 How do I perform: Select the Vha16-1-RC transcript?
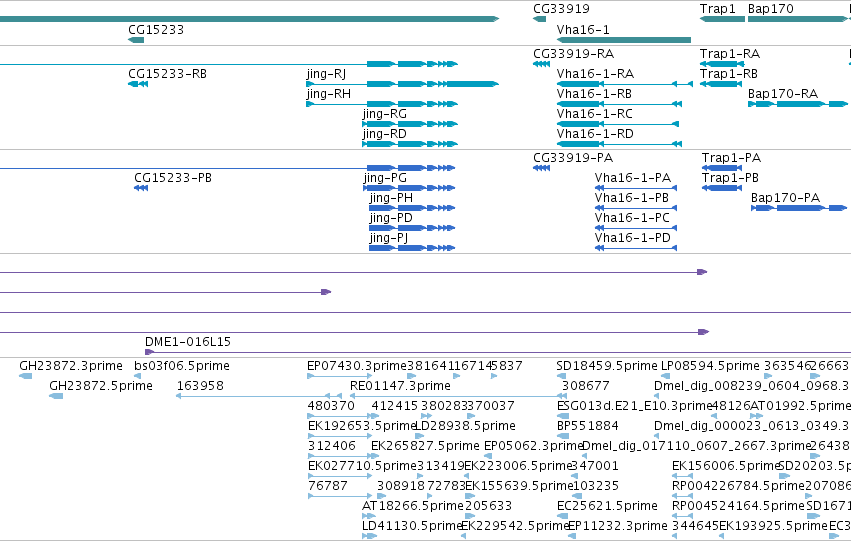[594, 114]
